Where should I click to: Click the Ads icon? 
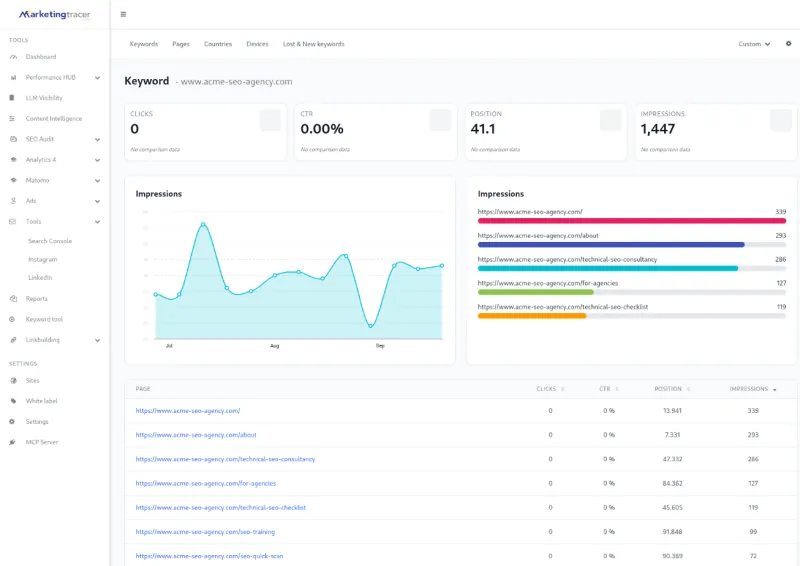(x=13, y=201)
